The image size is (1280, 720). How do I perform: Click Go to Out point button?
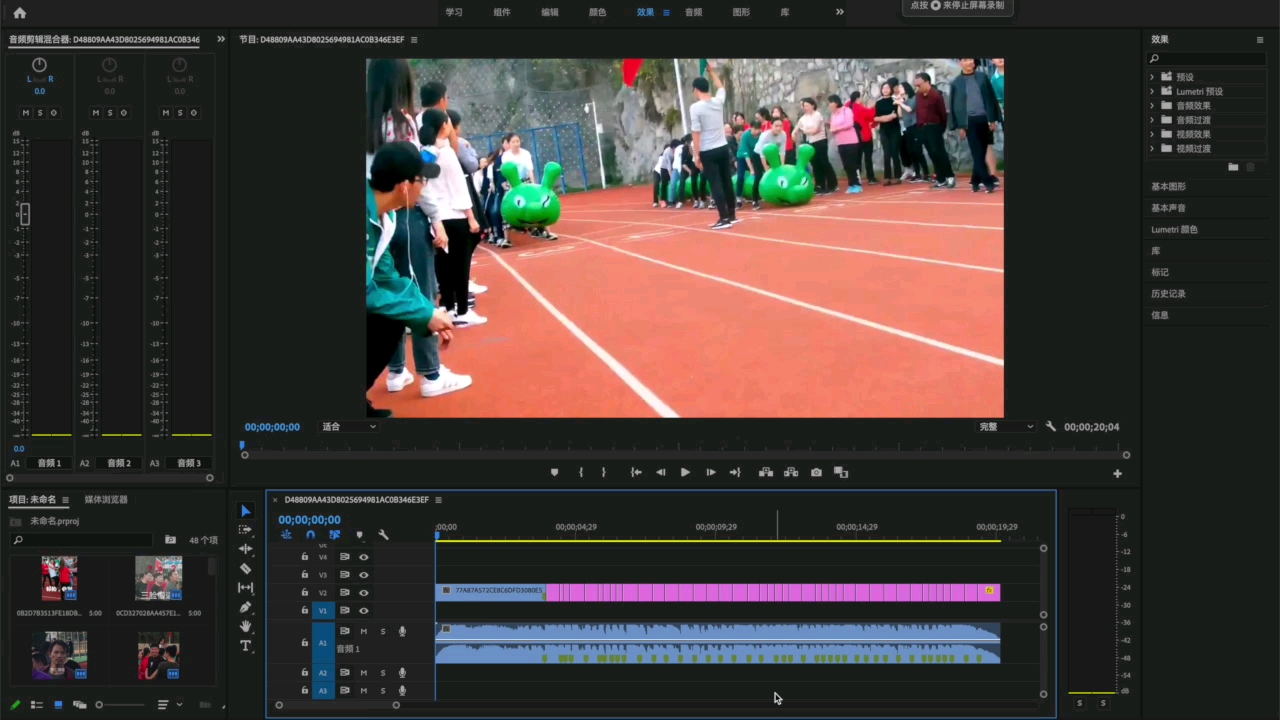tap(735, 472)
